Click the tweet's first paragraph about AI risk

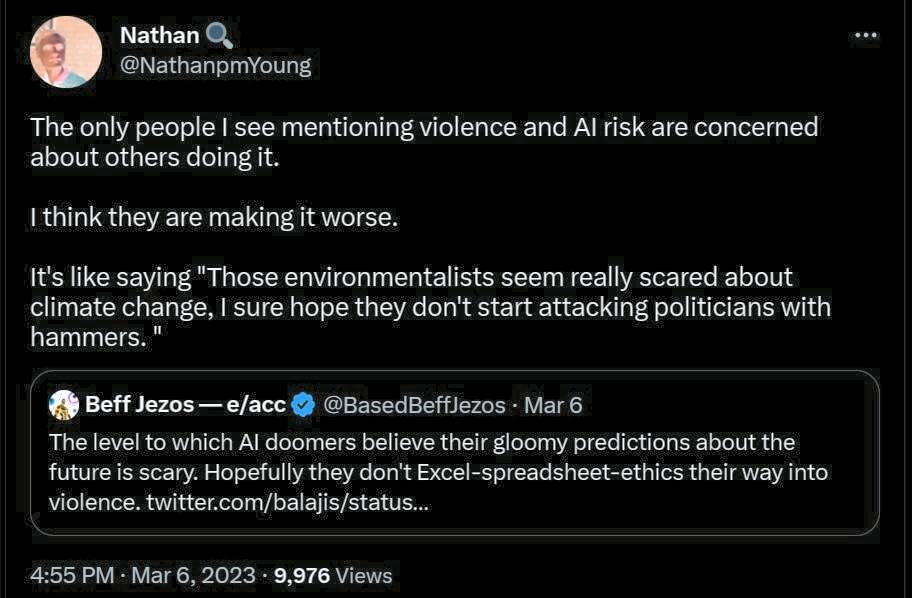tap(424, 142)
